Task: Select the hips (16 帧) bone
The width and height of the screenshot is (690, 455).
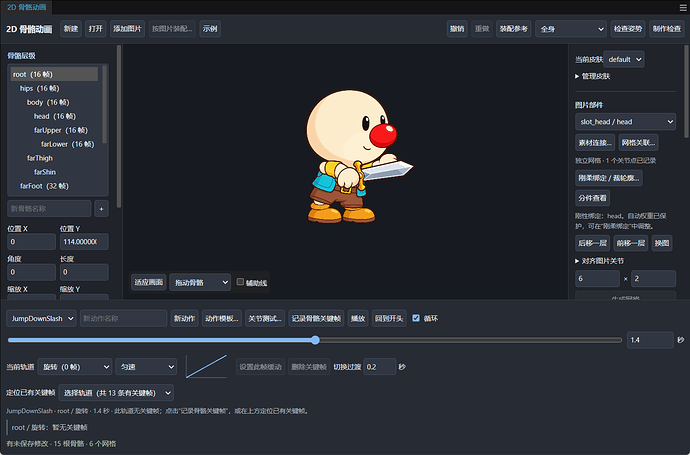Action: pos(54,88)
